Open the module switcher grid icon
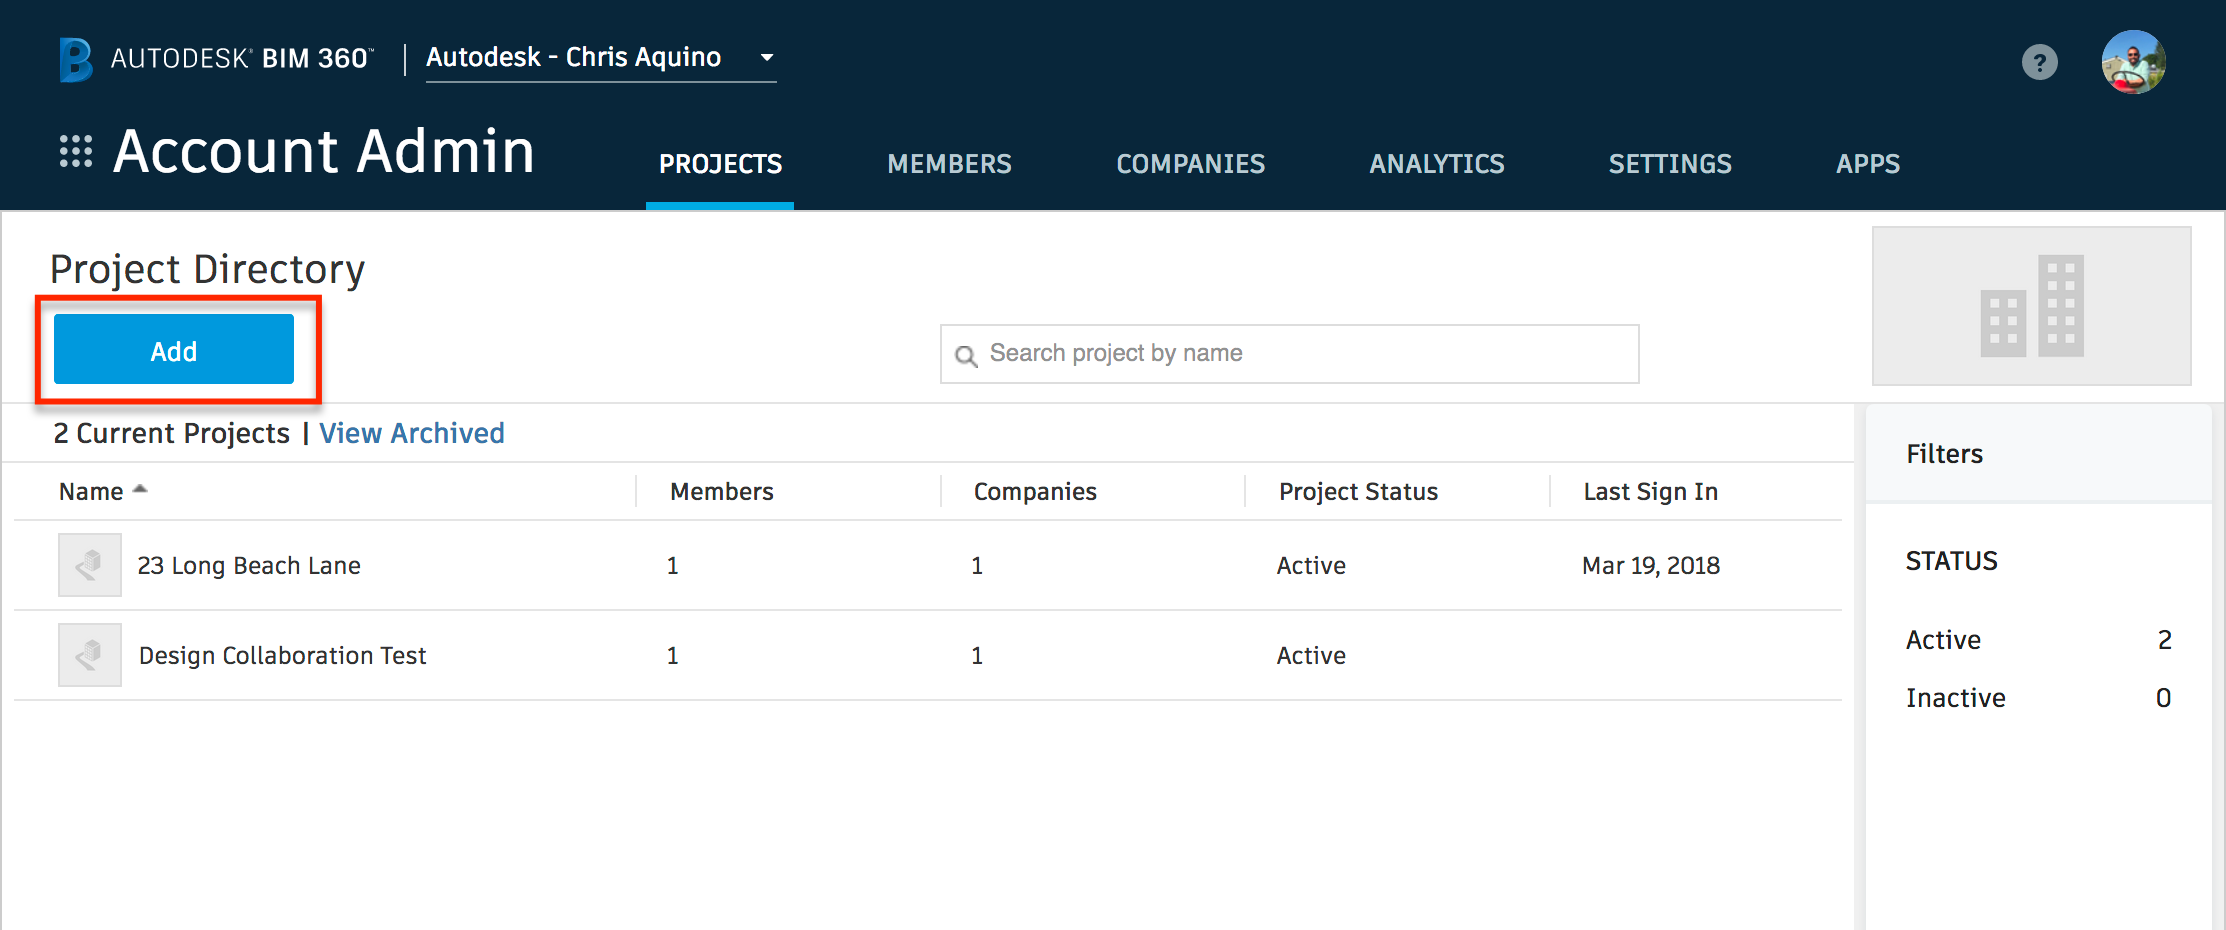 click(76, 151)
